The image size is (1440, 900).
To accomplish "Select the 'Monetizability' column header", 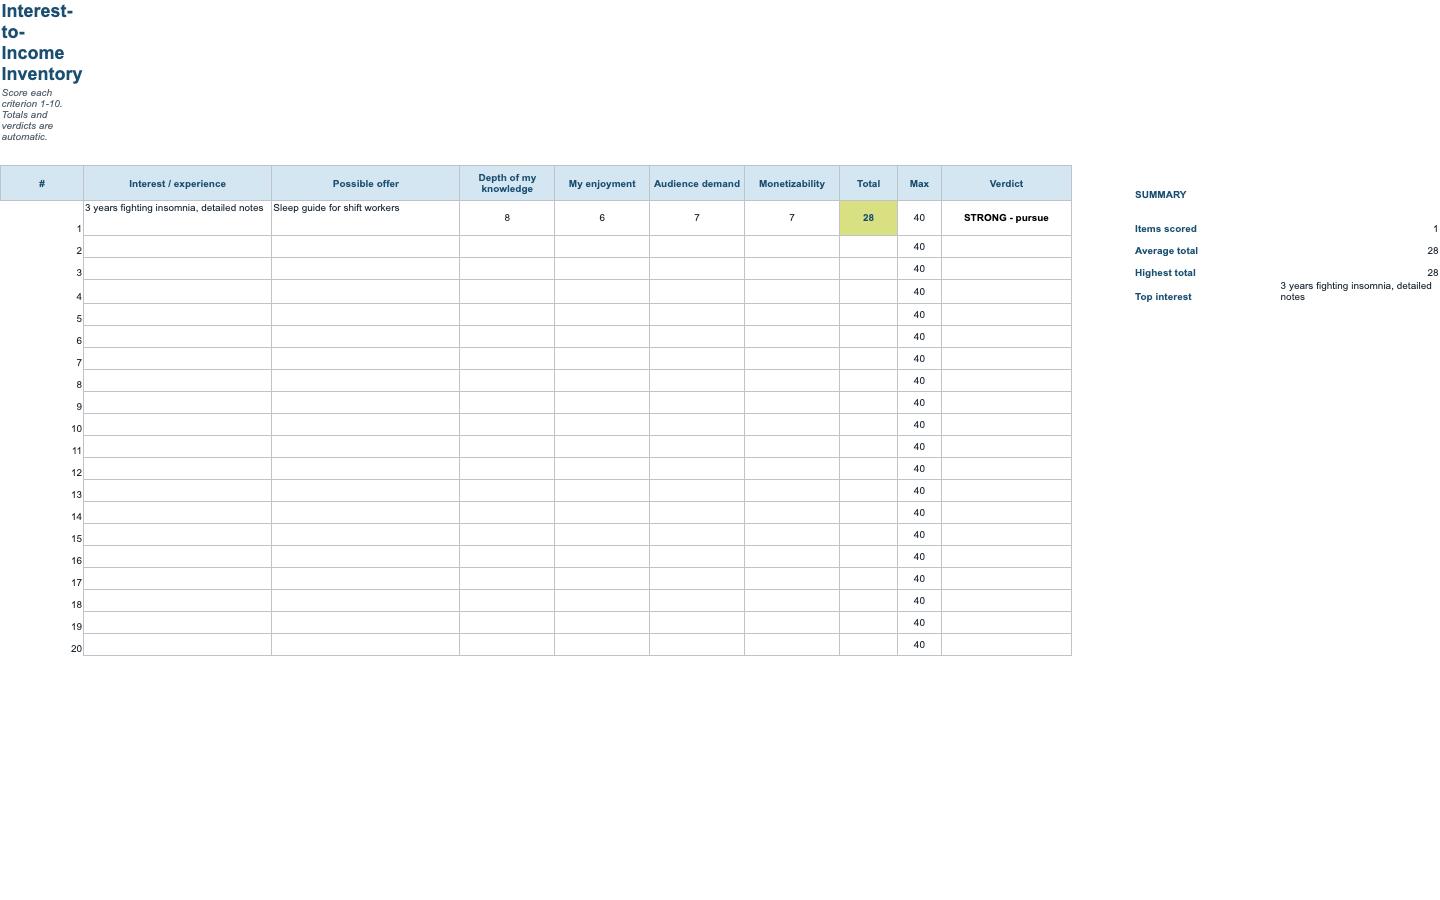I will pos(792,183).
